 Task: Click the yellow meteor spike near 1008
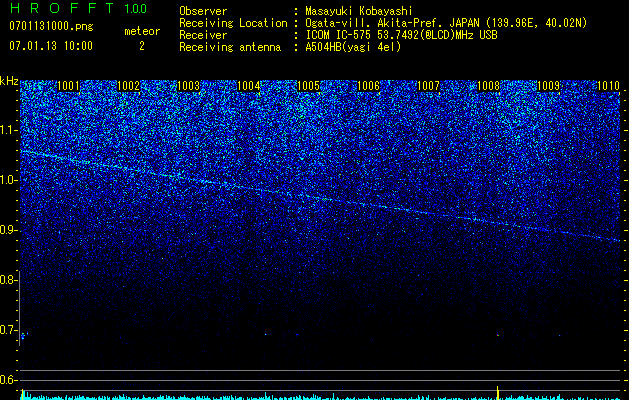tap(497, 393)
